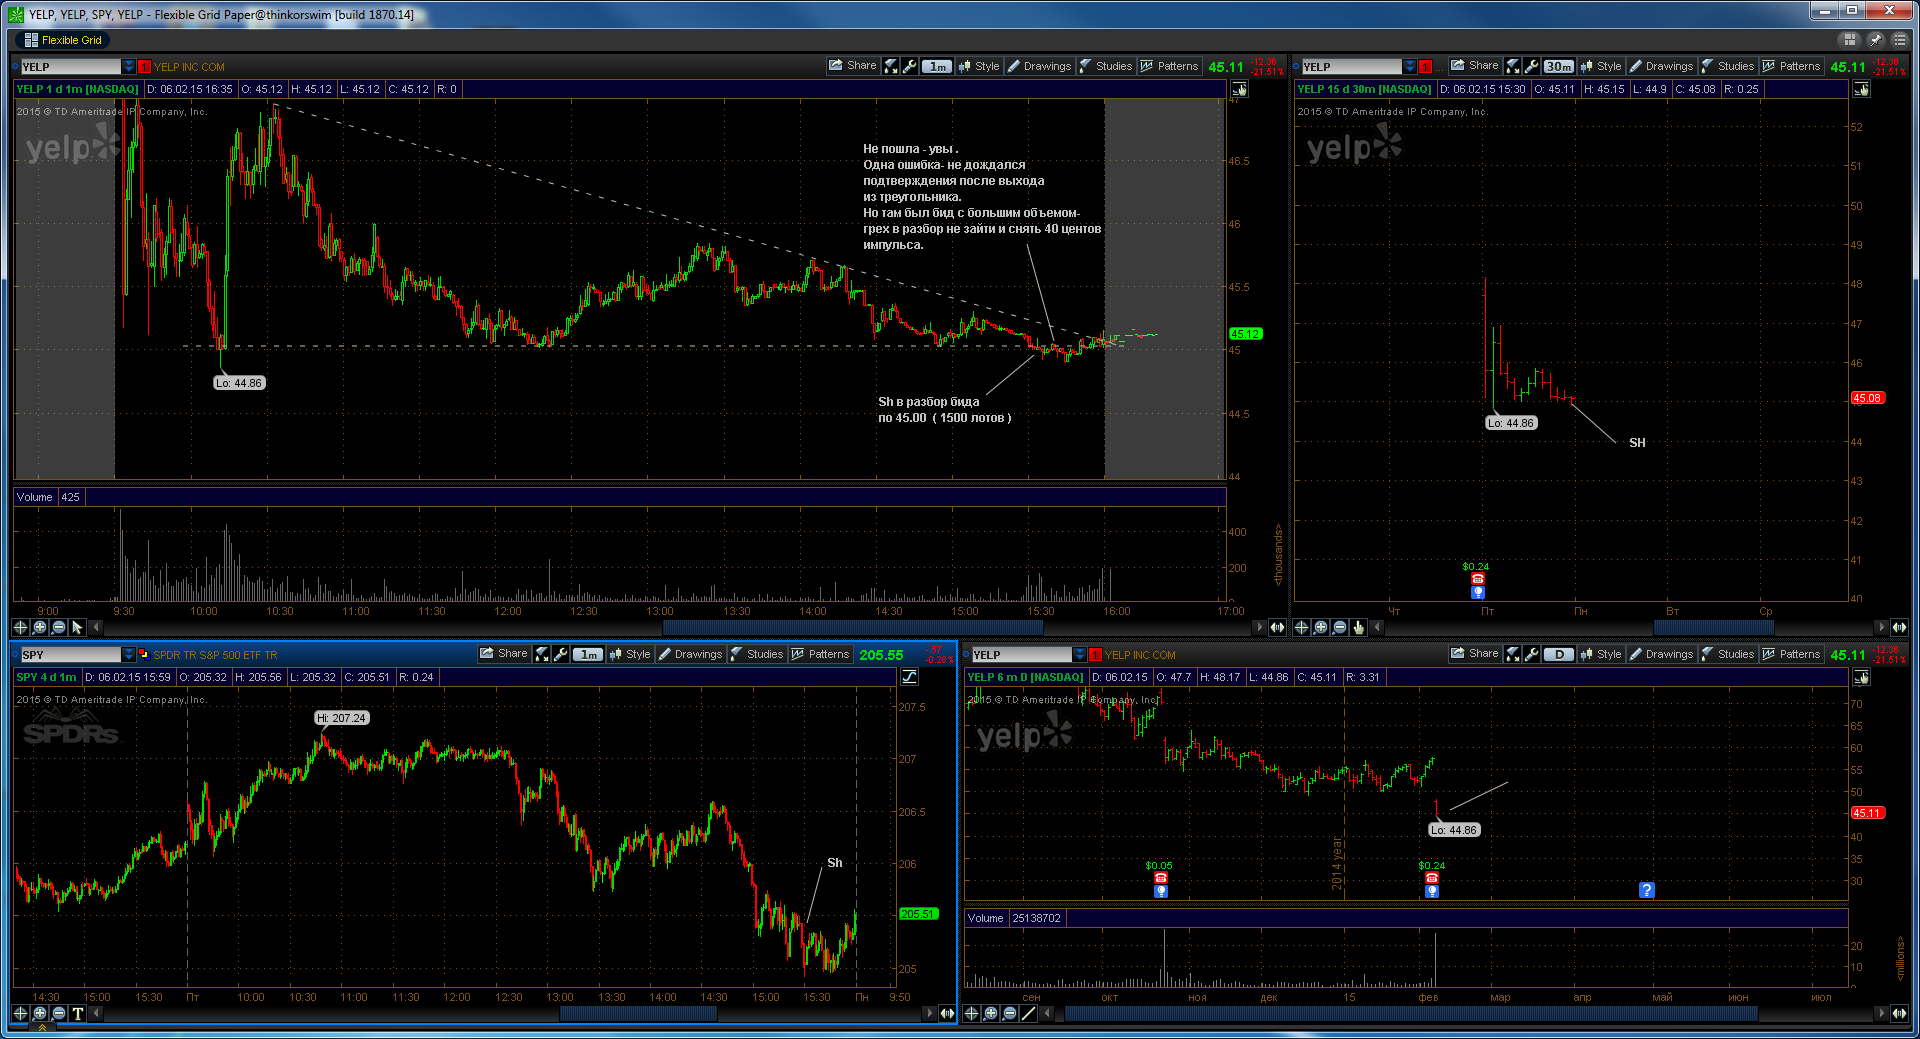Viewport: 1920px width, 1039px height.
Task: Open wrench settings in the SPY chart
Action: (560, 654)
